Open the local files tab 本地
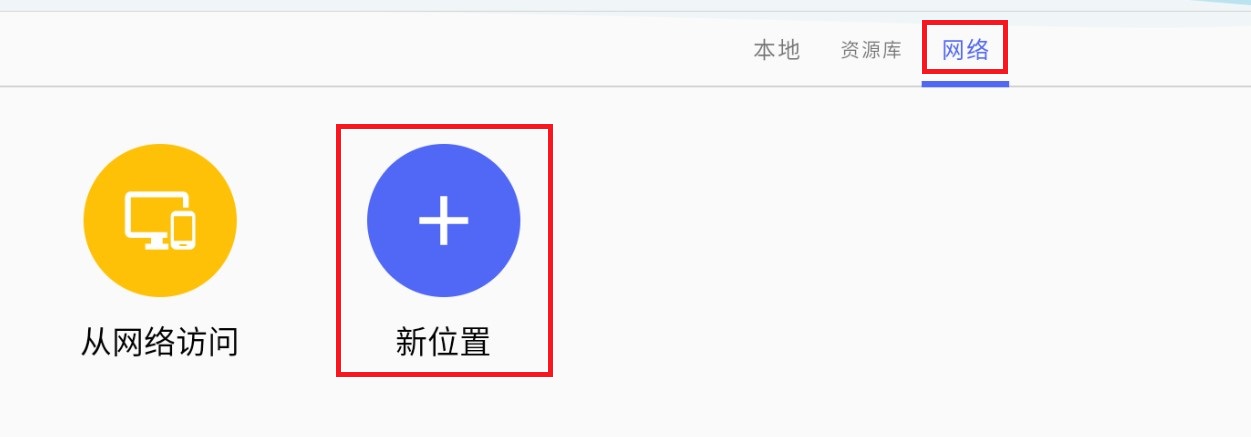This screenshot has width=1251, height=437. [777, 50]
